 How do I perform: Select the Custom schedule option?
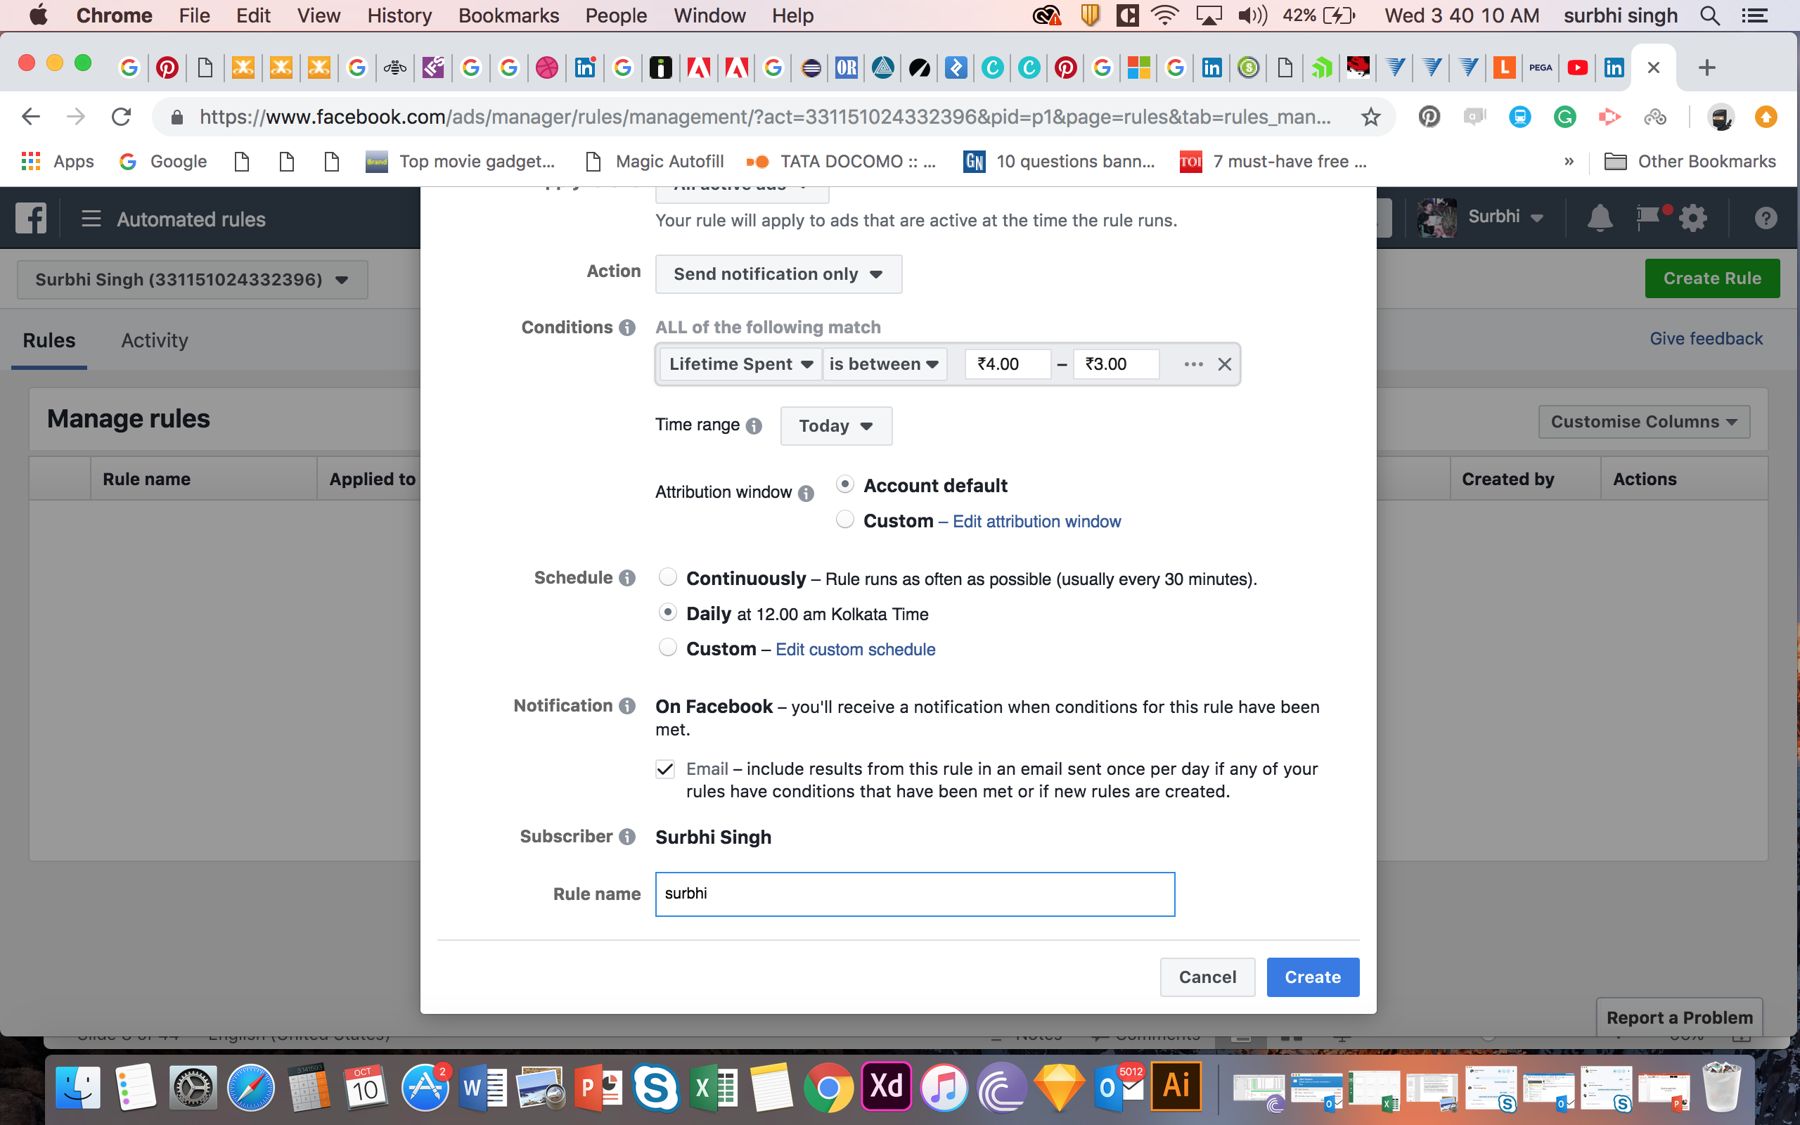coord(668,647)
